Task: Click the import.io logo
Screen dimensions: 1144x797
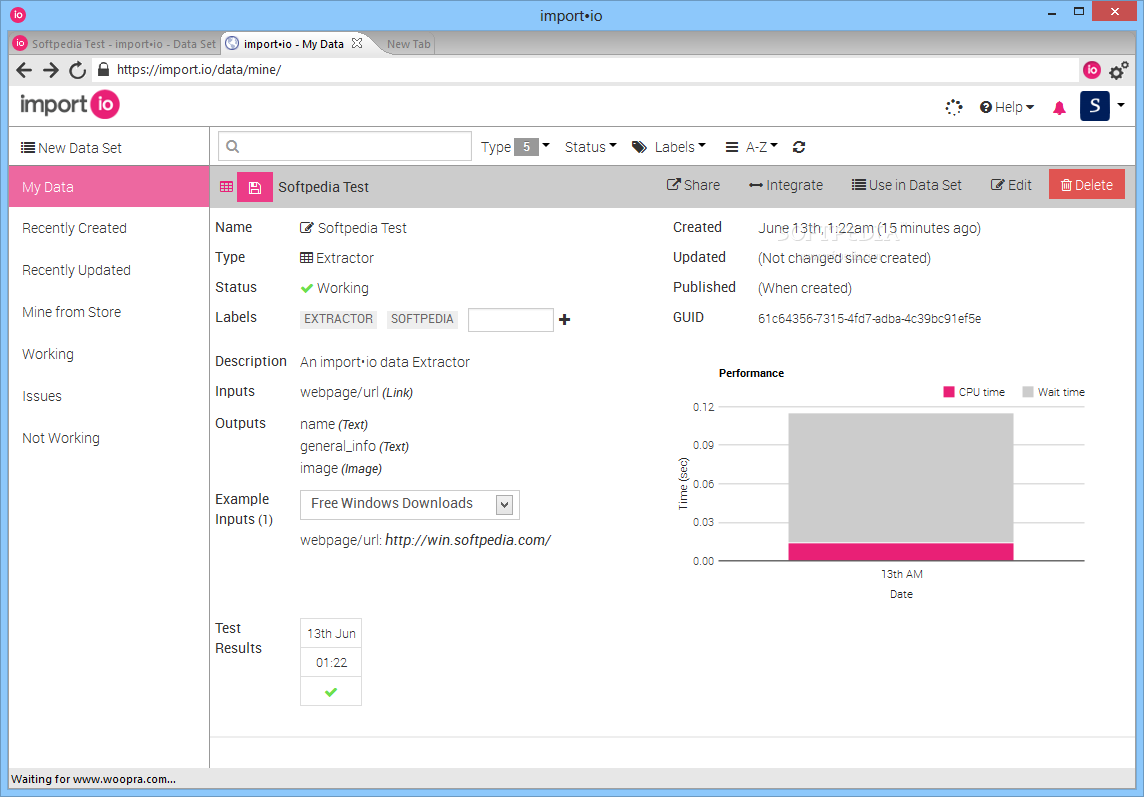Action: pyautogui.click(x=70, y=104)
